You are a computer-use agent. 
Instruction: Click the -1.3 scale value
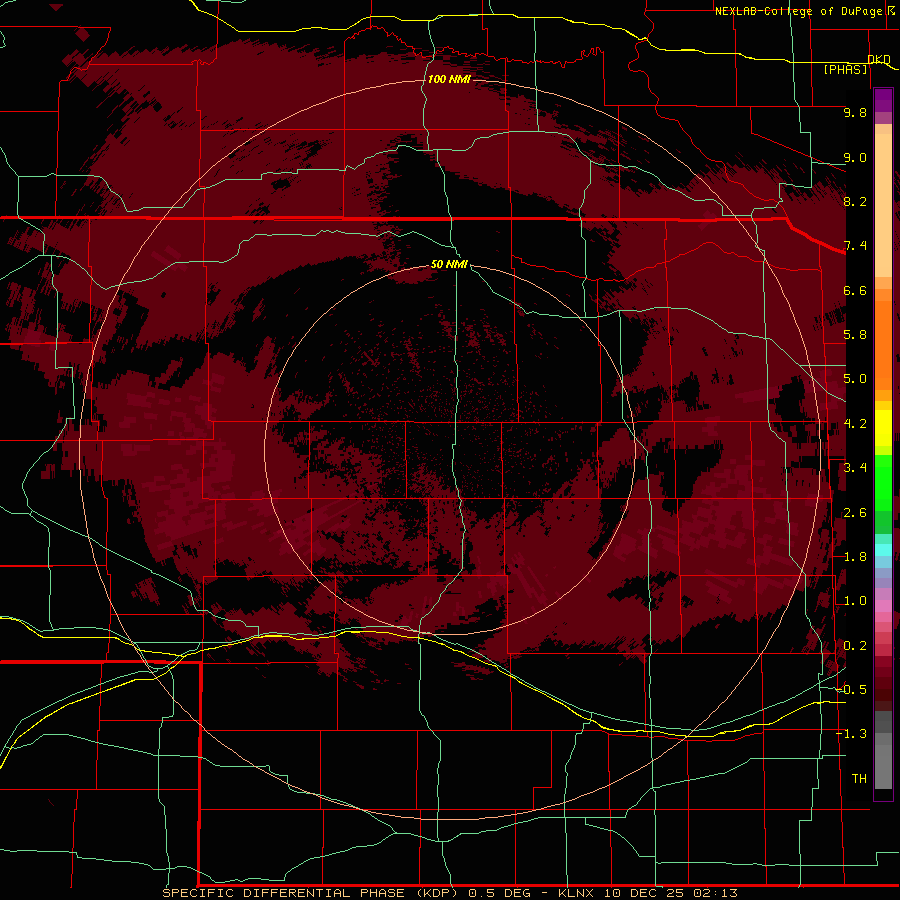click(x=851, y=734)
